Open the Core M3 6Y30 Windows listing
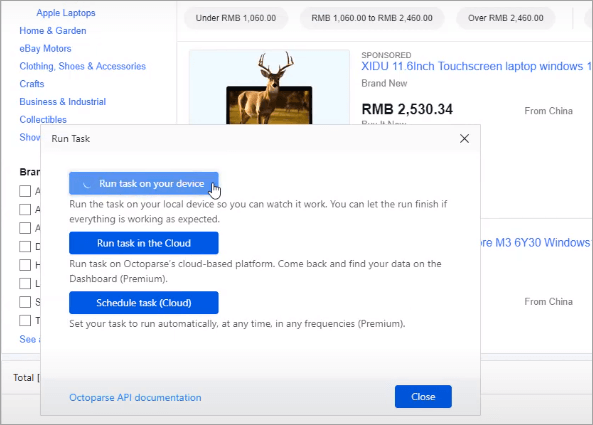 point(536,242)
